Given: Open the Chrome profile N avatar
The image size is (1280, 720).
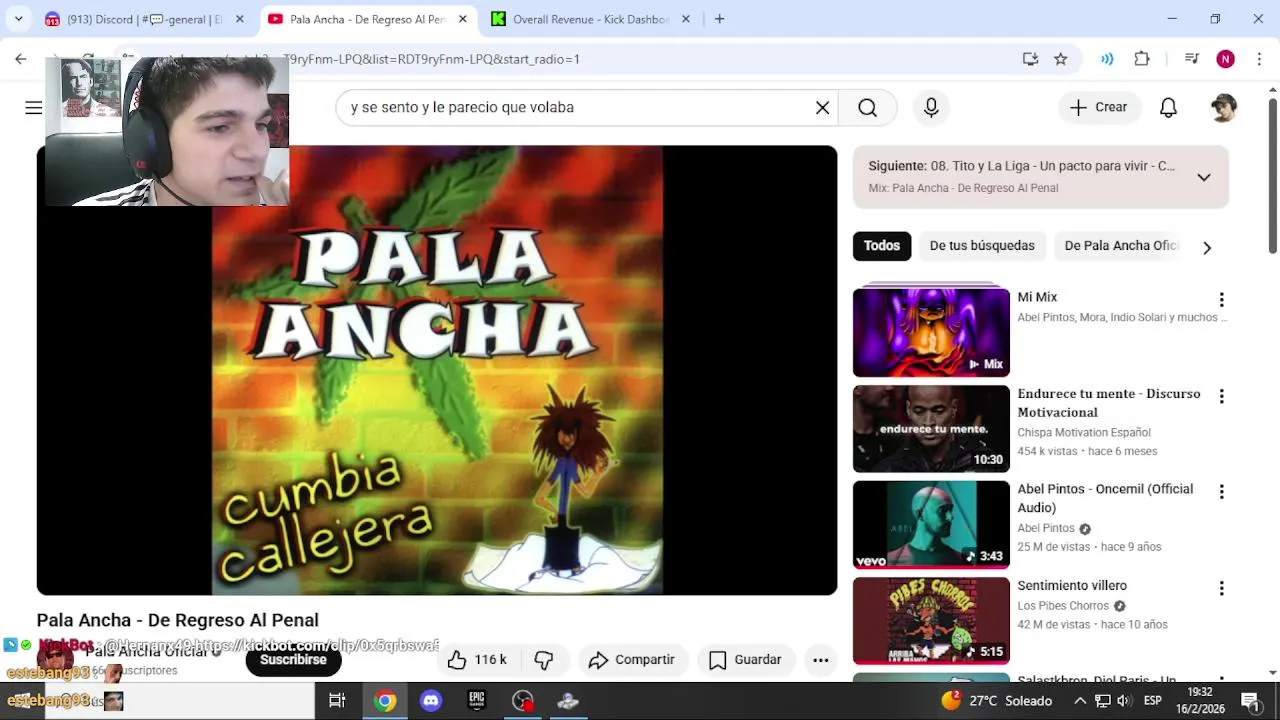Looking at the screenshot, I should click(1225, 59).
